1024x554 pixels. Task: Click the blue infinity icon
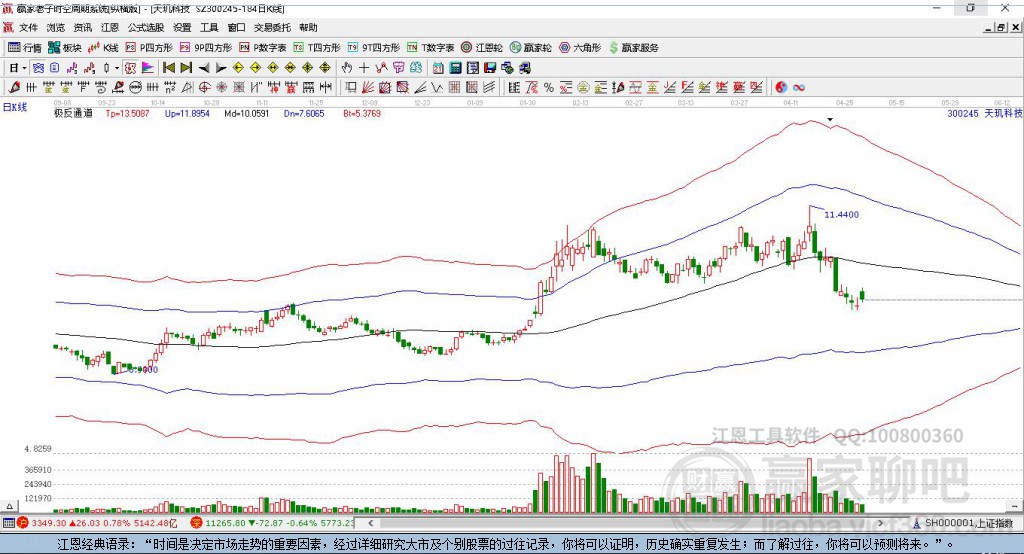[799, 88]
